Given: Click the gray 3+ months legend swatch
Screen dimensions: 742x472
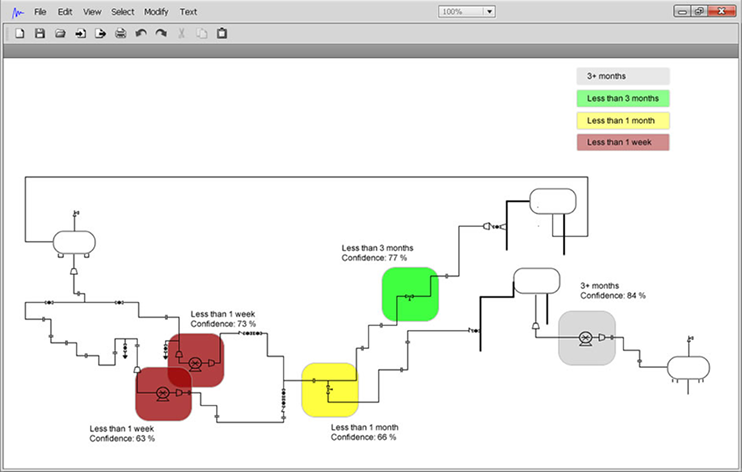Looking at the screenshot, I should tap(623, 76).
